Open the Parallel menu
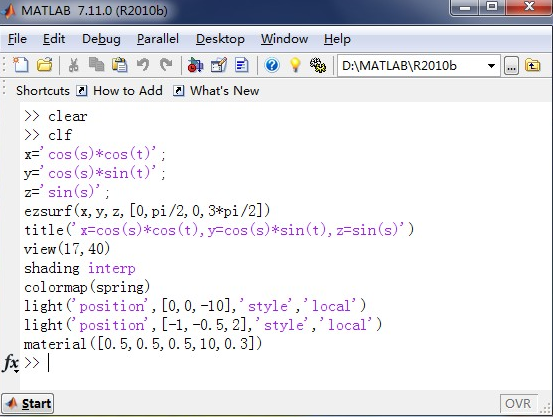This screenshot has height=417, width=553. [158, 38]
